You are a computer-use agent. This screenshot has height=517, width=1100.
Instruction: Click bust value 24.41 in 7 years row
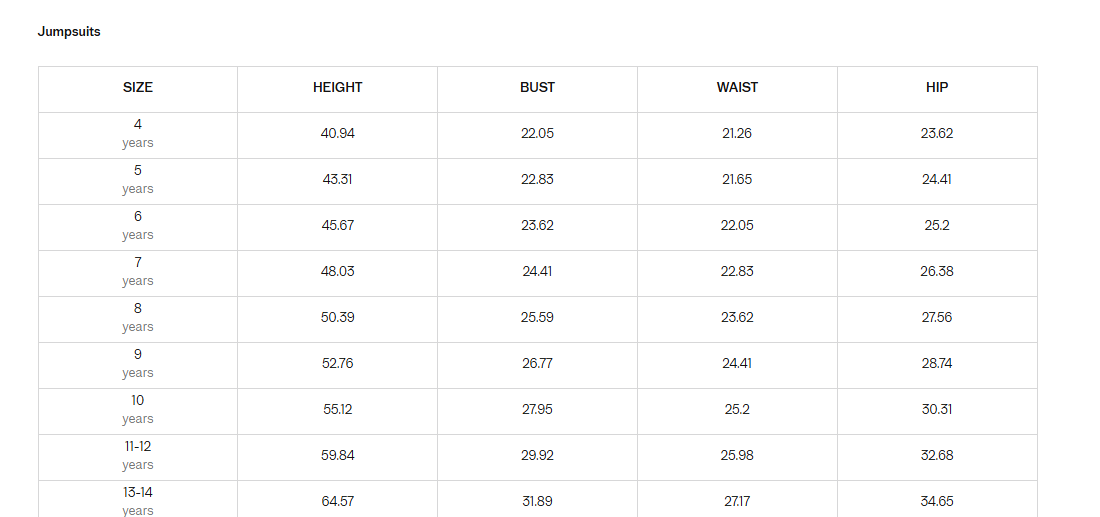pos(537,271)
